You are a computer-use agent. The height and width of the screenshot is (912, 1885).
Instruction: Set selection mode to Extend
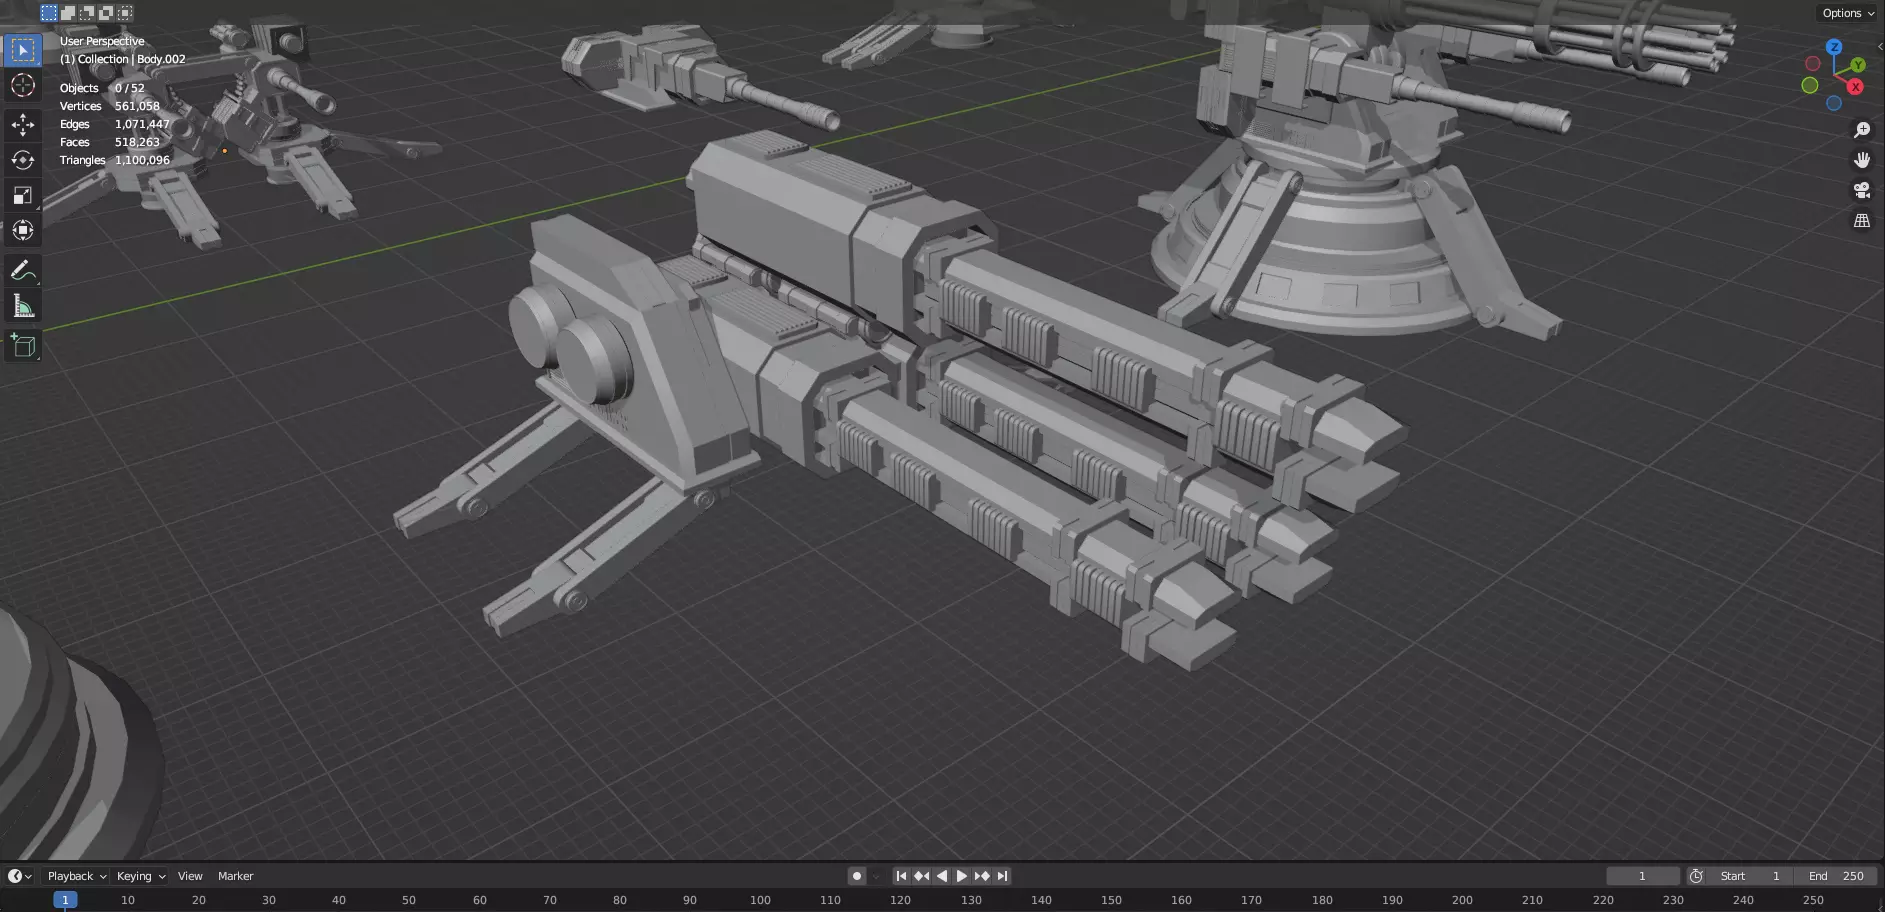(68, 13)
